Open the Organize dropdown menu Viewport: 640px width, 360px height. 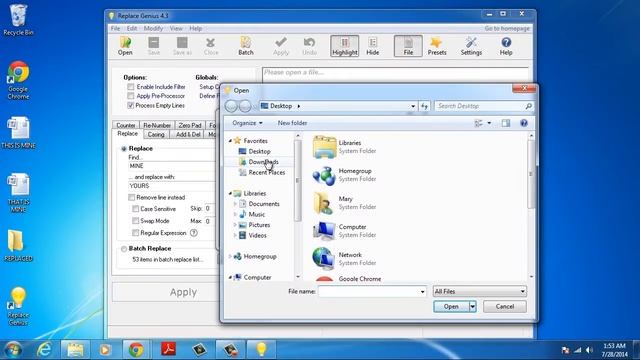coord(247,123)
